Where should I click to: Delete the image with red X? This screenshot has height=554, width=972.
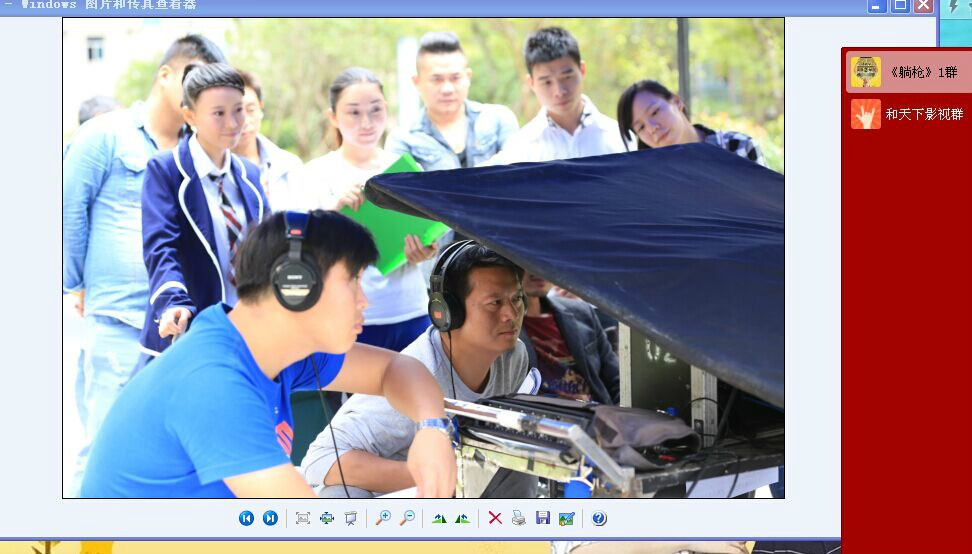coord(495,518)
